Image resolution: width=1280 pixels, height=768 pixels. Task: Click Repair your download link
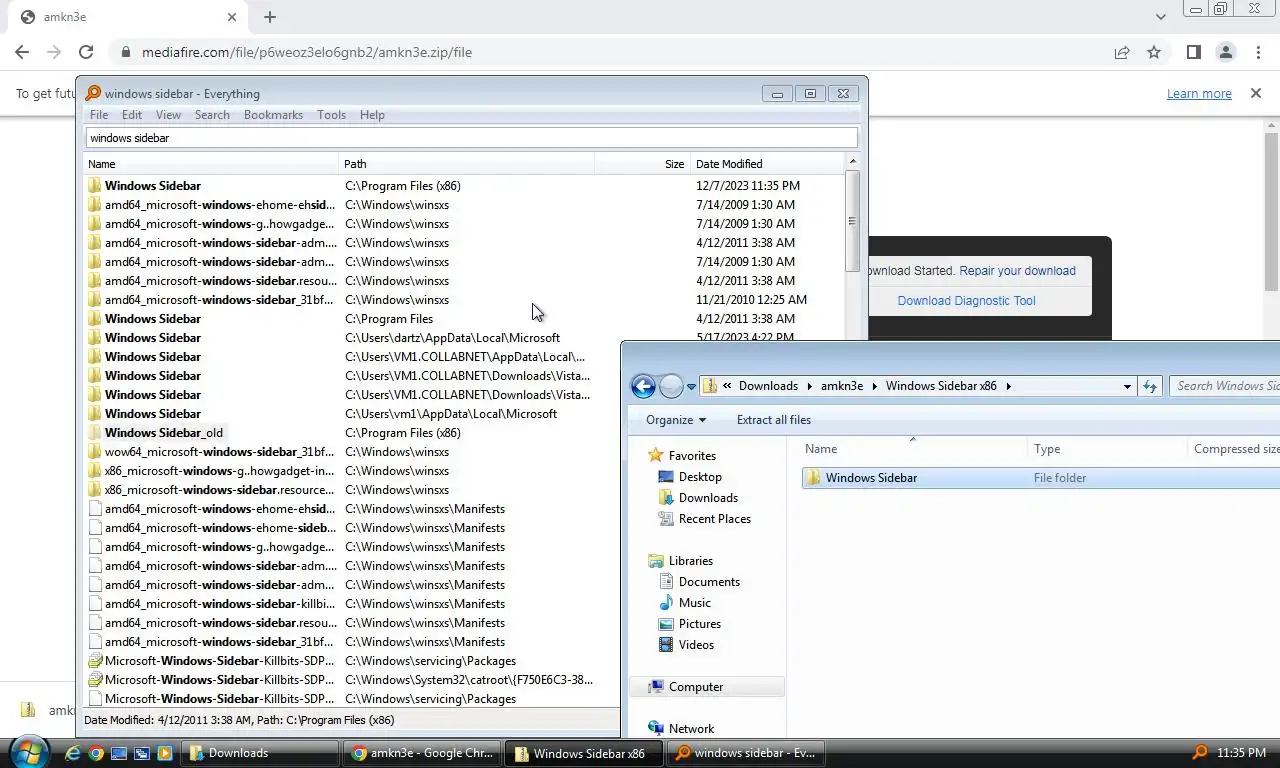(x=1017, y=271)
